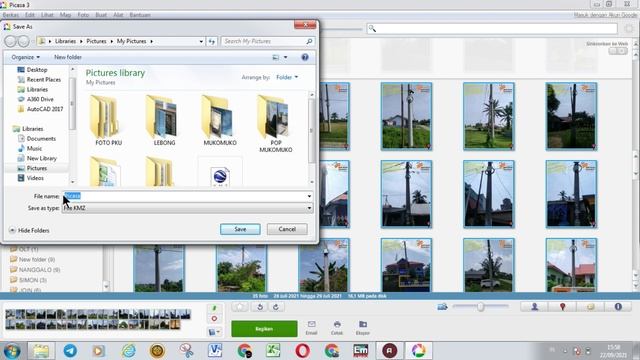Rotate photo counter-clockwise in Picasa
This screenshot has width=640, height=360.
[260, 307]
